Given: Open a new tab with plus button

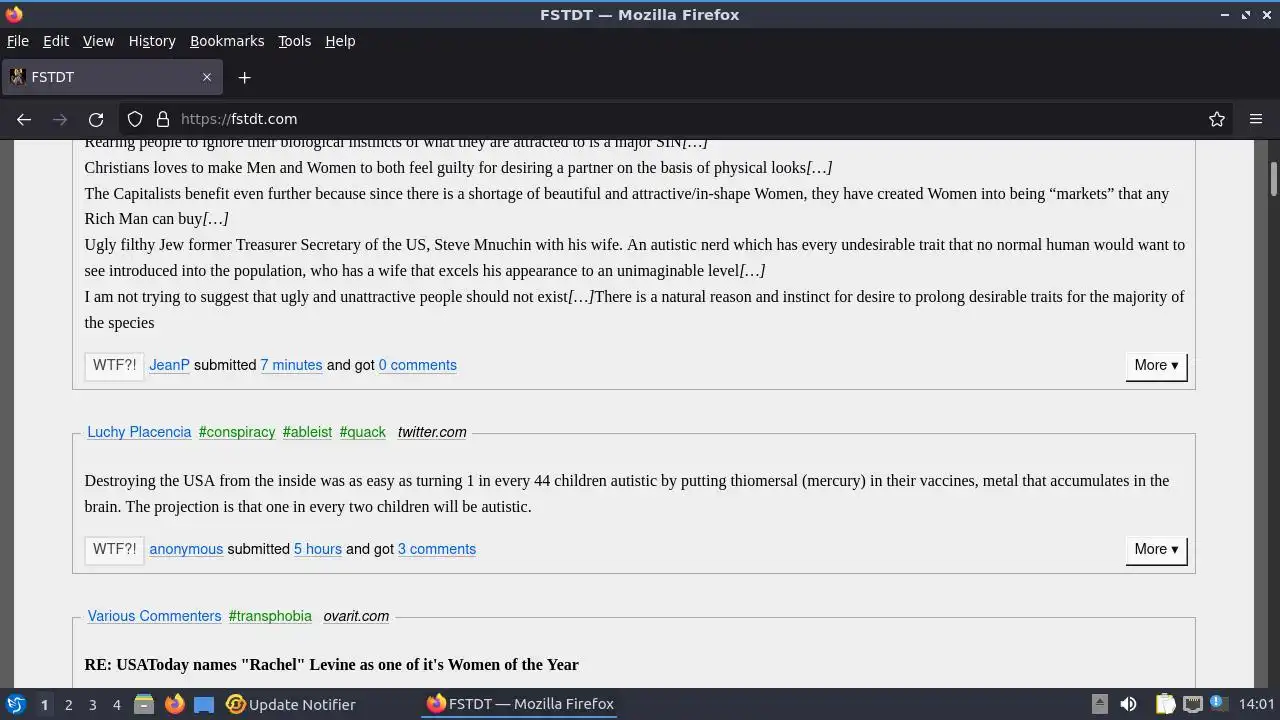Looking at the screenshot, I should (x=244, y=77).
